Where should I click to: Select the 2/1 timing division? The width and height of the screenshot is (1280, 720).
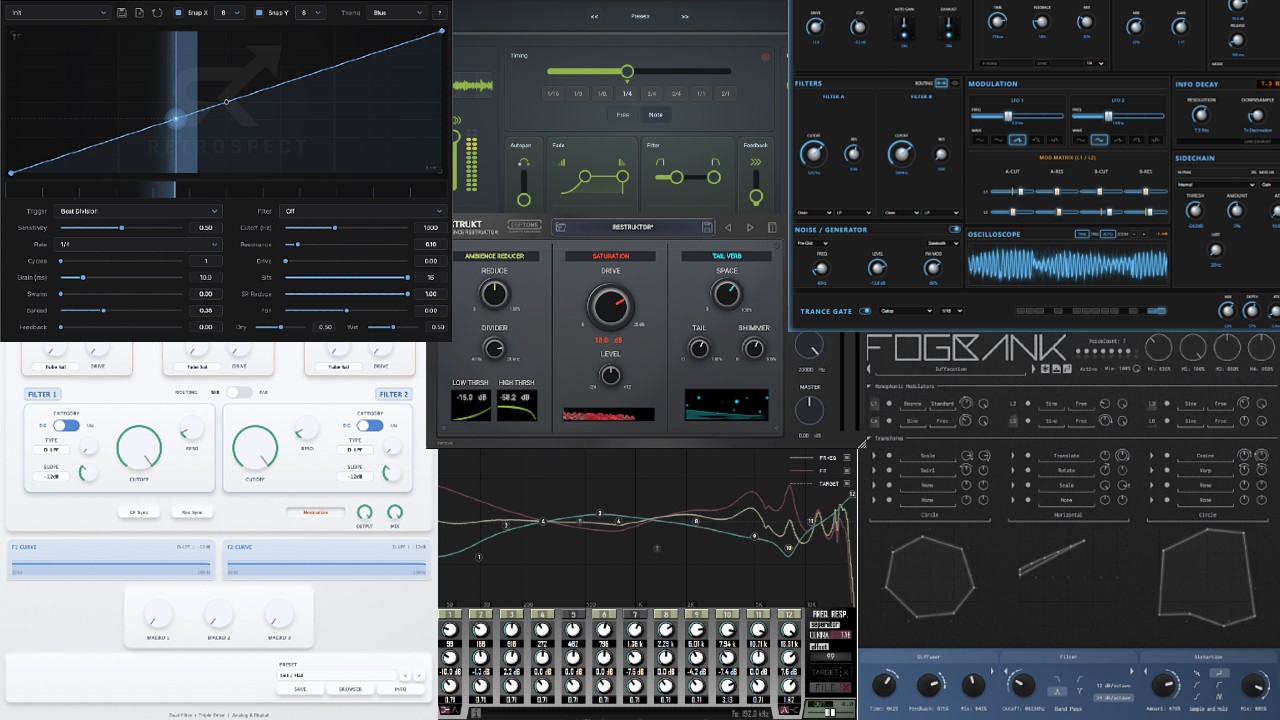pyautogui.click(x=725, y=94)
